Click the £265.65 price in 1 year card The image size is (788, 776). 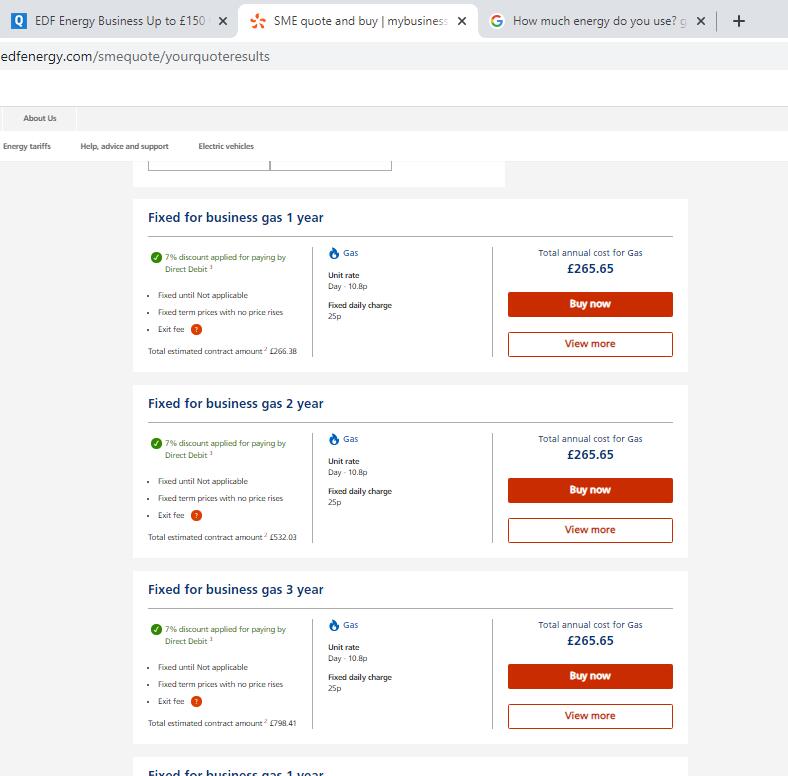click(x=590, y=269)
